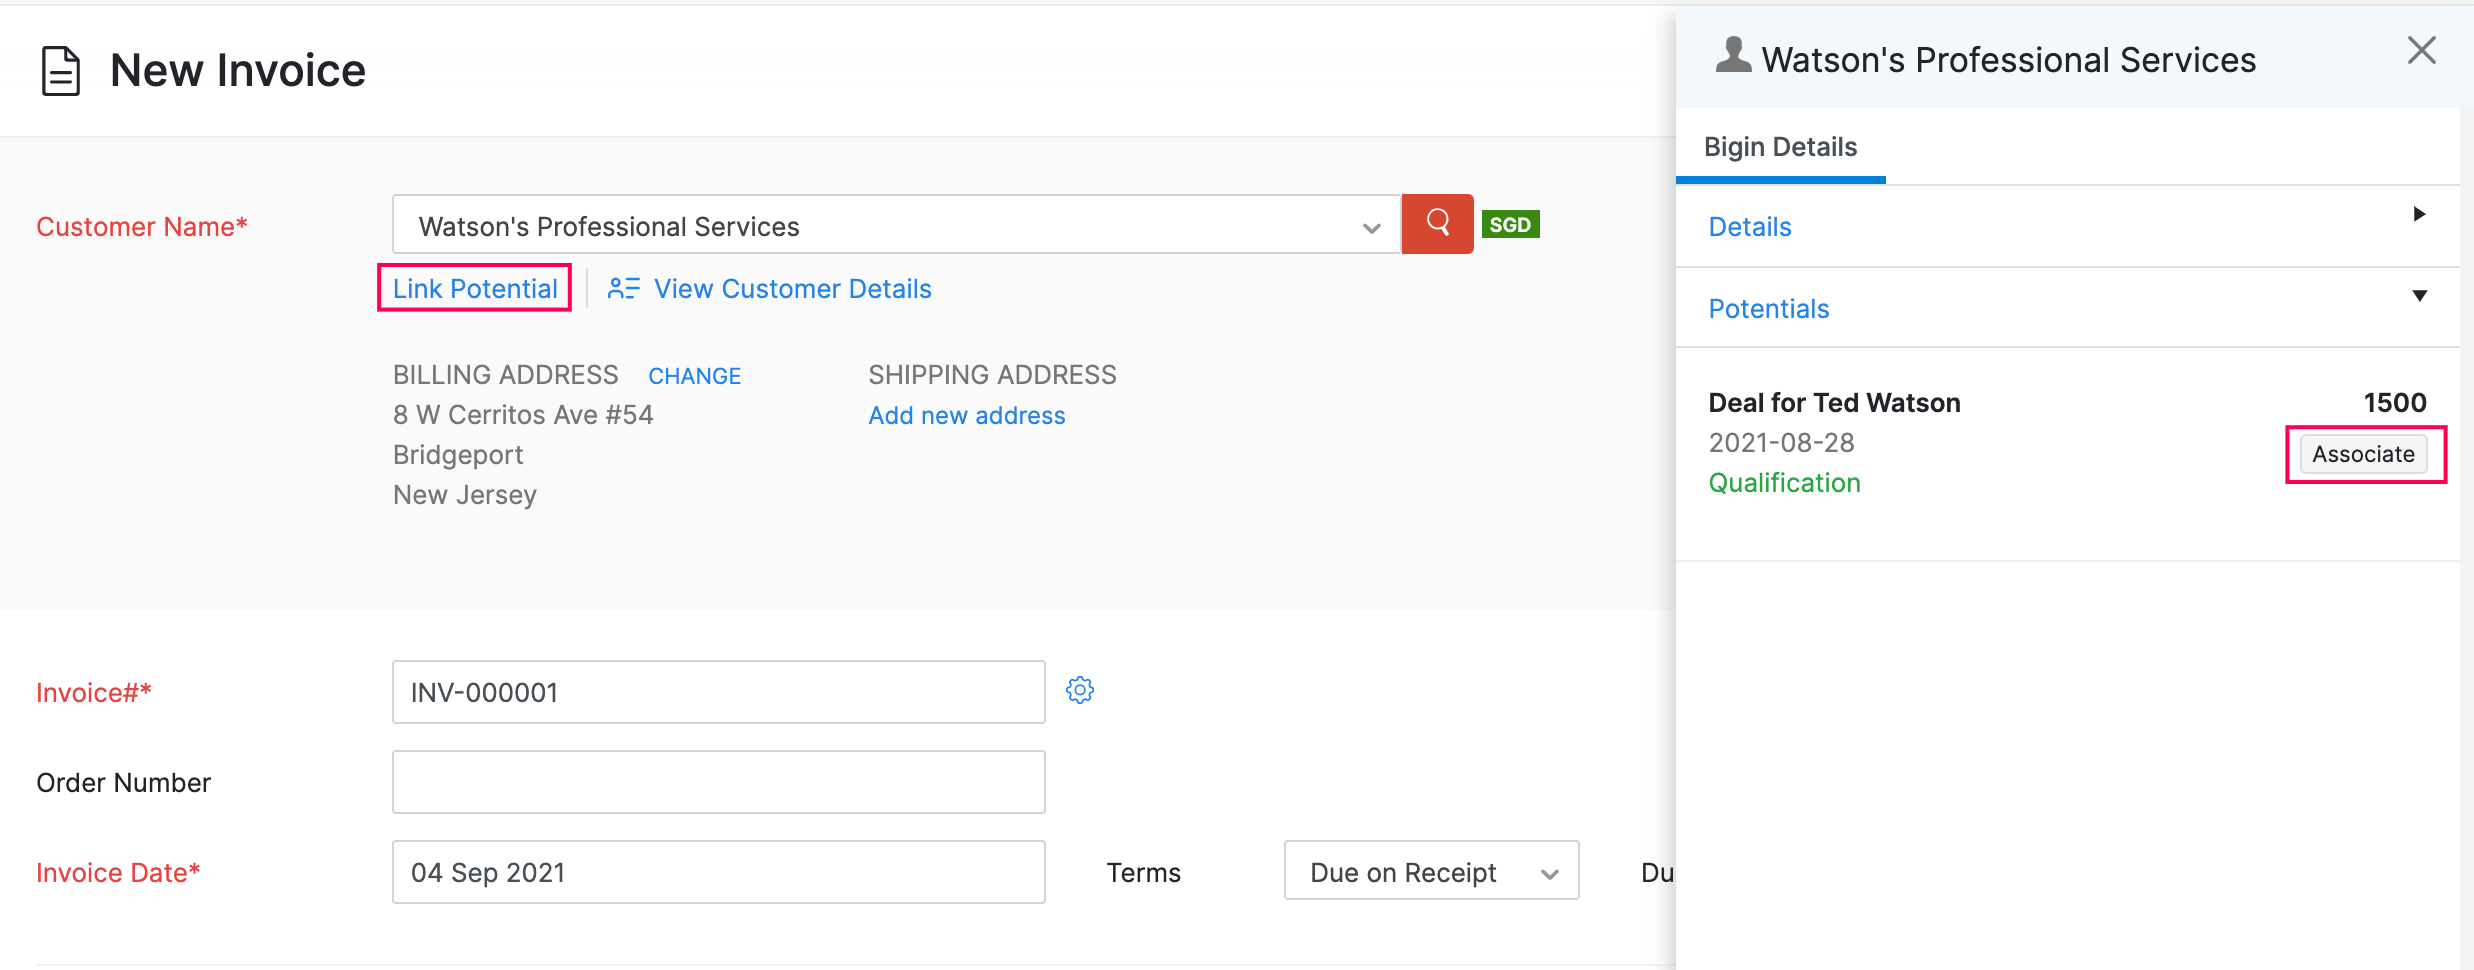Click the Invoice# input field
Image resolution: width=2474 pixels, height=970 pixels.
click(718, 692)
